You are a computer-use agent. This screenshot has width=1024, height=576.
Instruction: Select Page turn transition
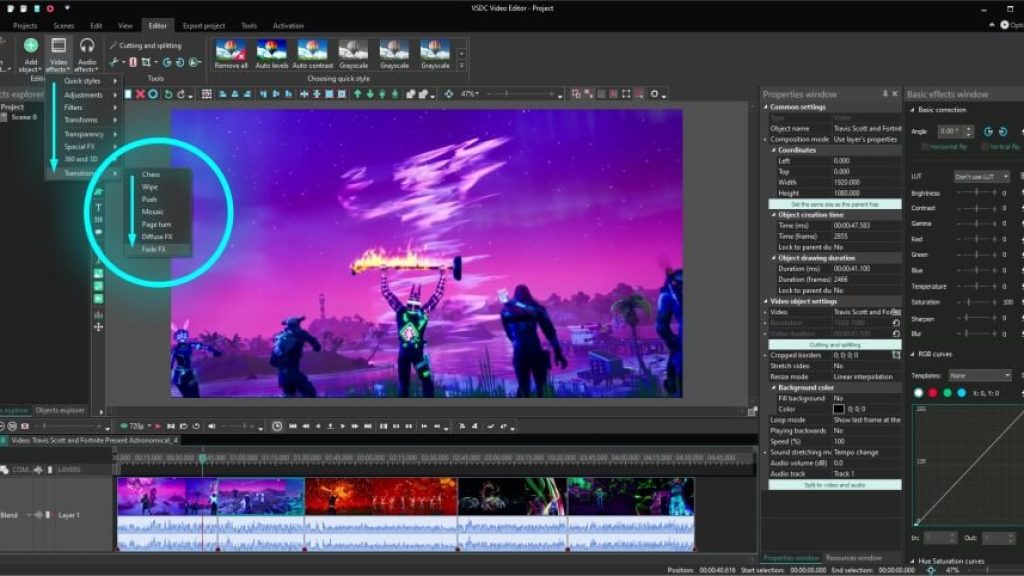[x=157, y=225]
